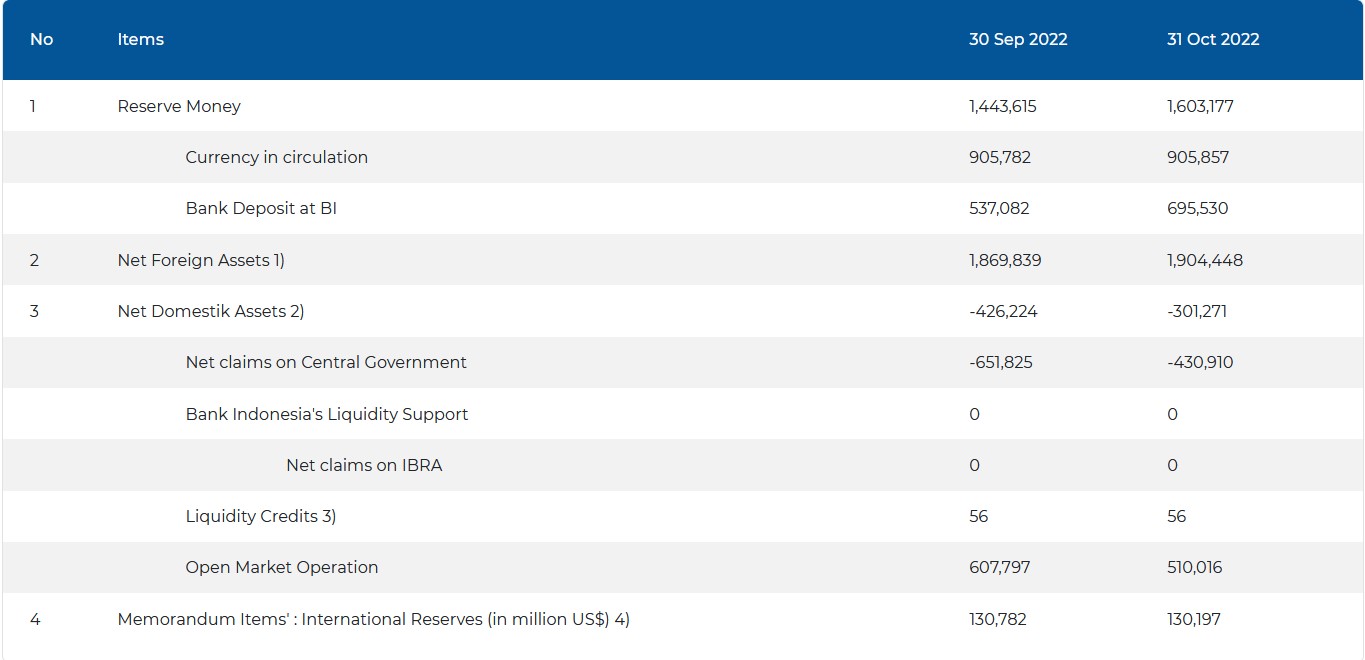The image size is (1365, 660).
Task: Select "Net claims on Central Government" item
Action: [x=326, y=362]
